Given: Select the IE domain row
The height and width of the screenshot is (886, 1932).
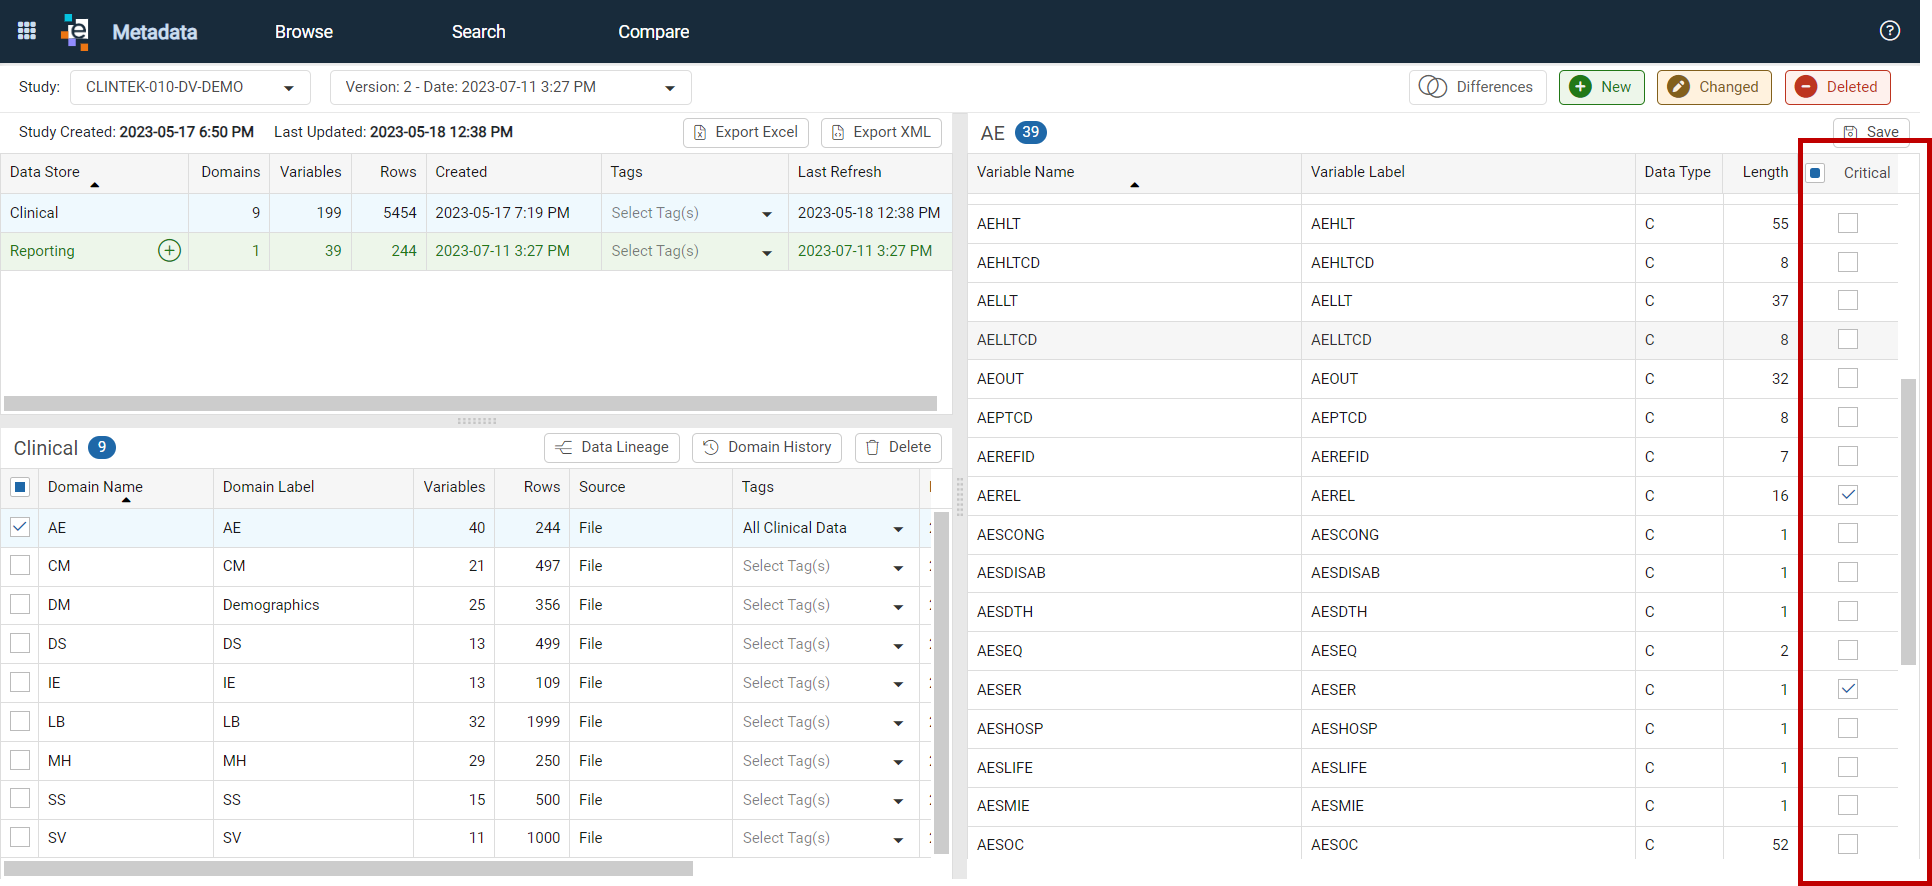Looking at the screenshot, I should (465, 683).
